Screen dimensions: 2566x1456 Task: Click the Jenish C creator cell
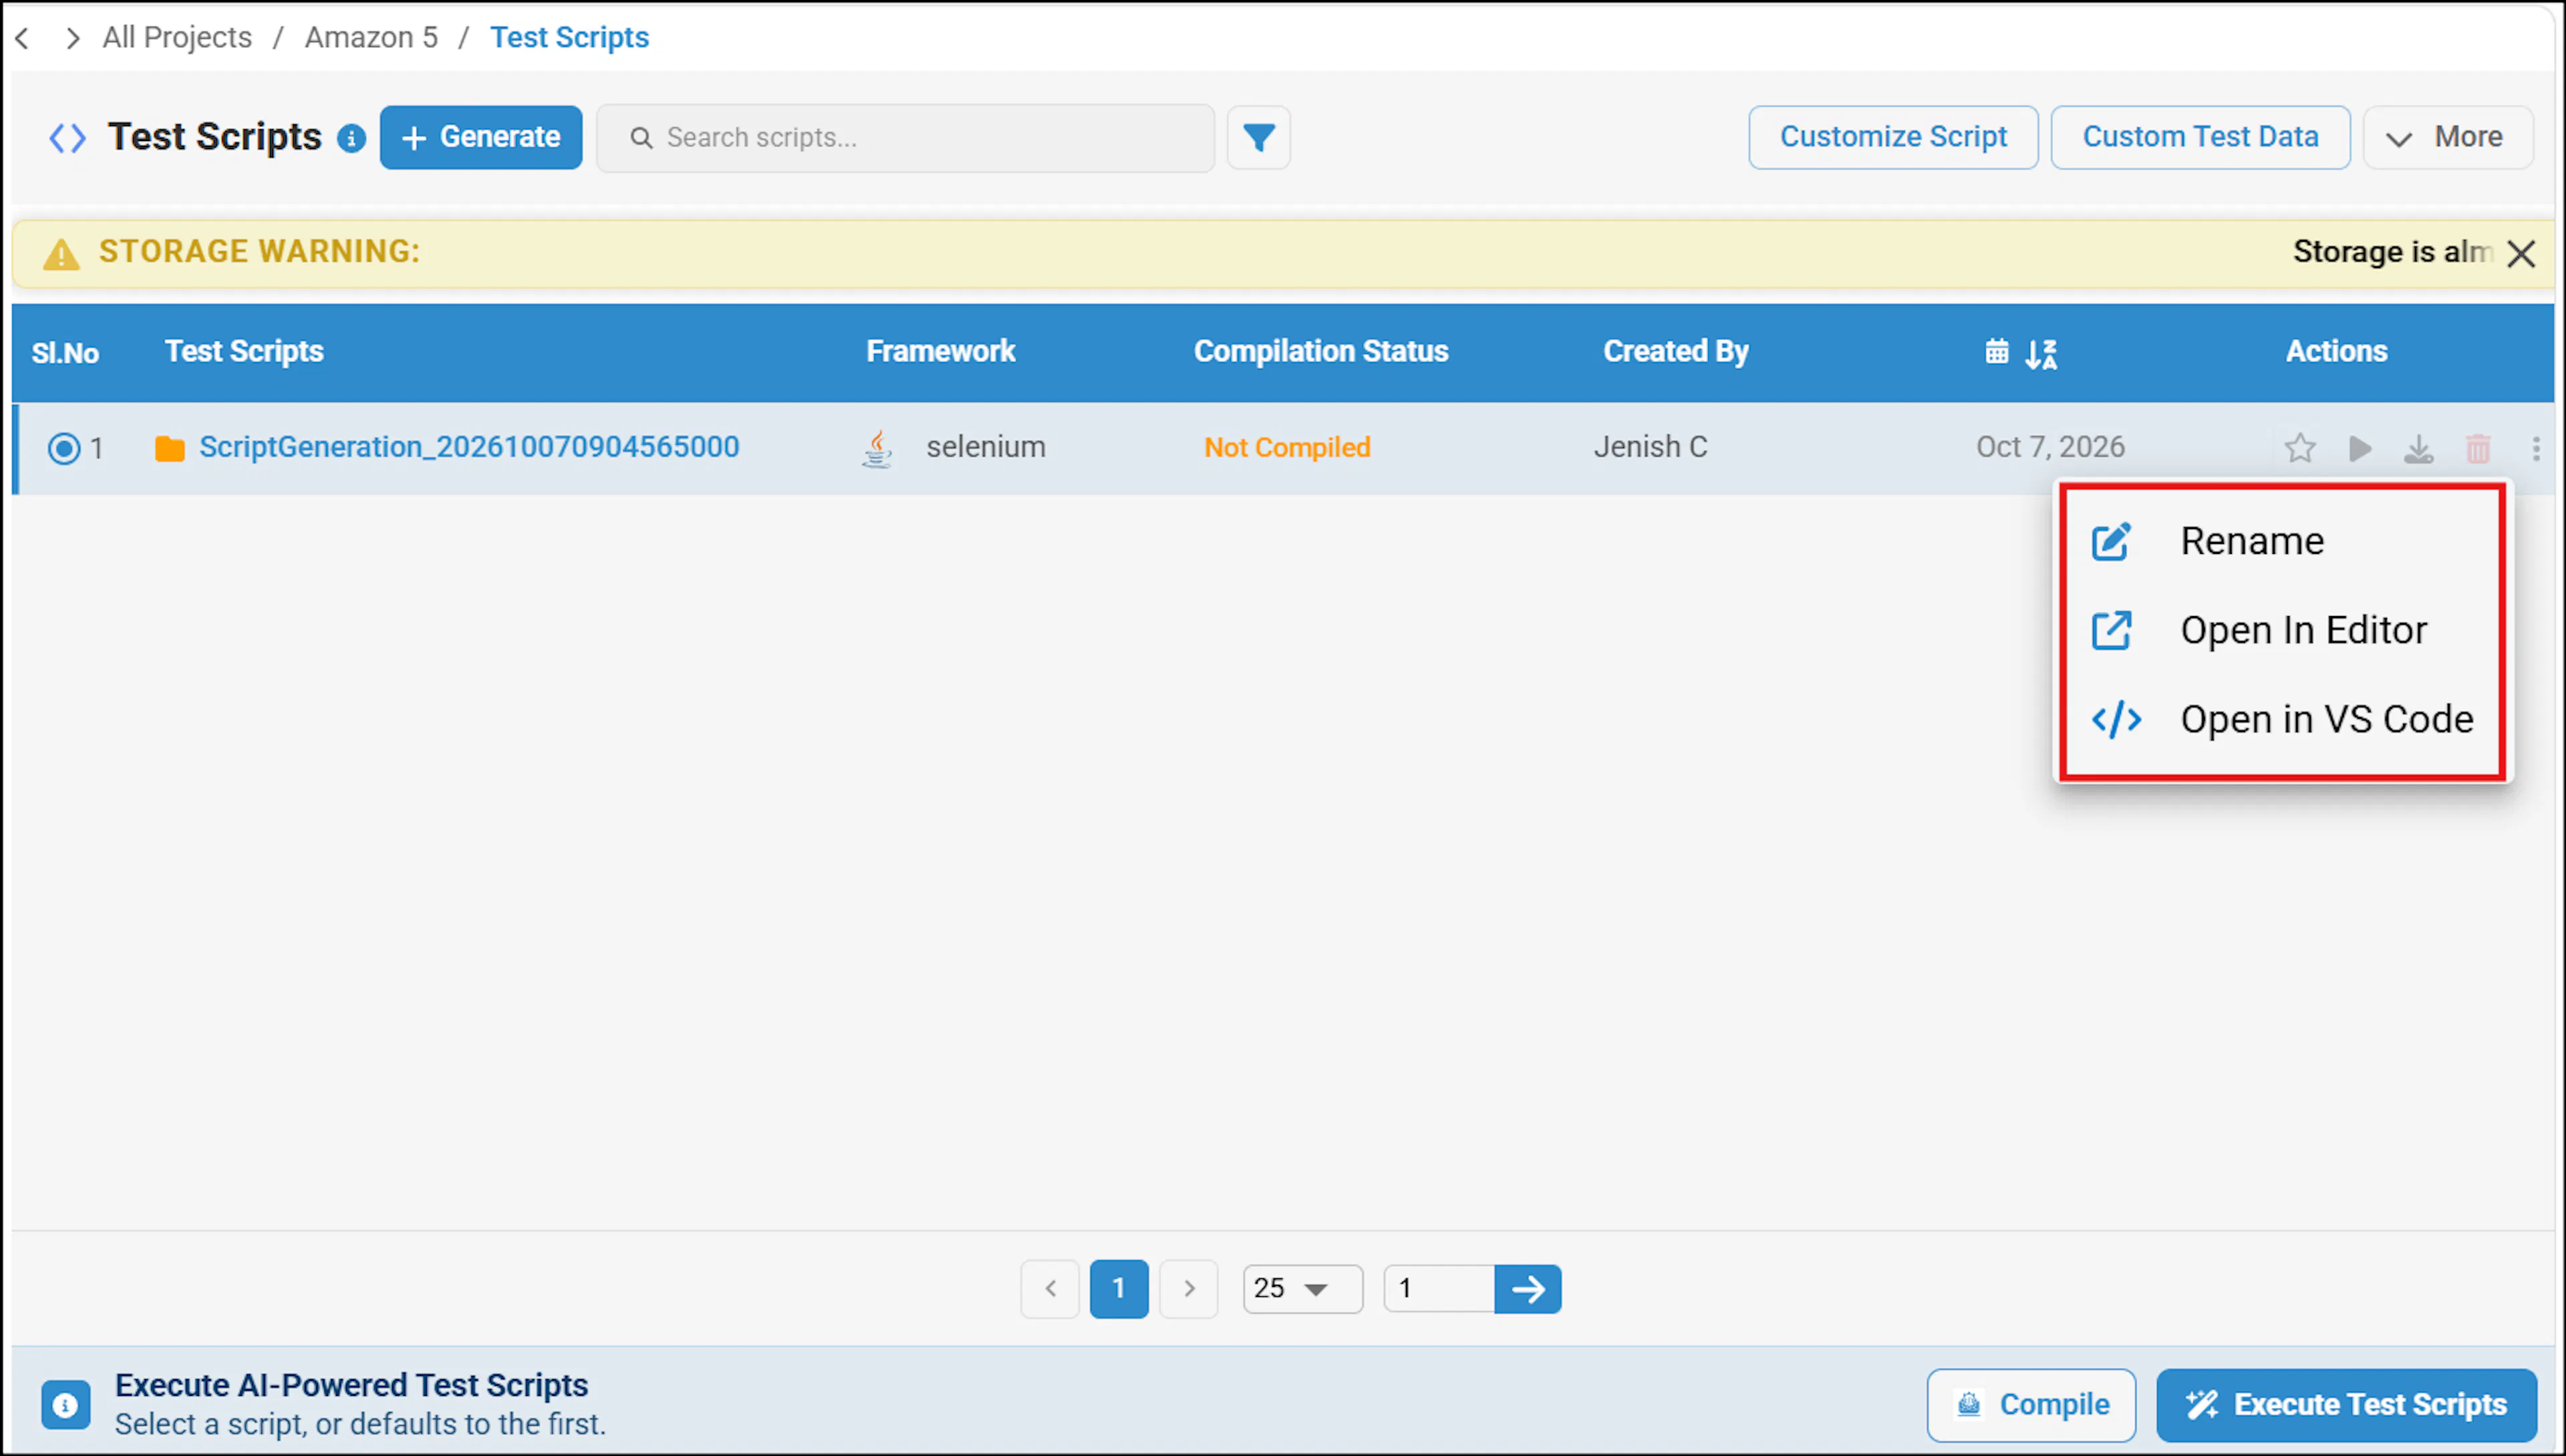(1650, 447)
